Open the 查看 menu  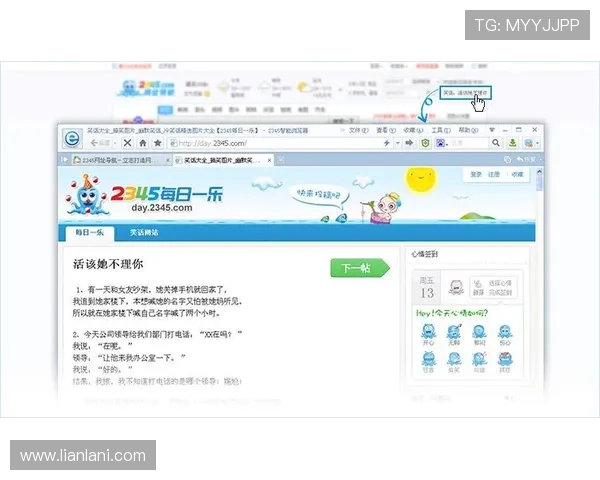pos(386,130)
